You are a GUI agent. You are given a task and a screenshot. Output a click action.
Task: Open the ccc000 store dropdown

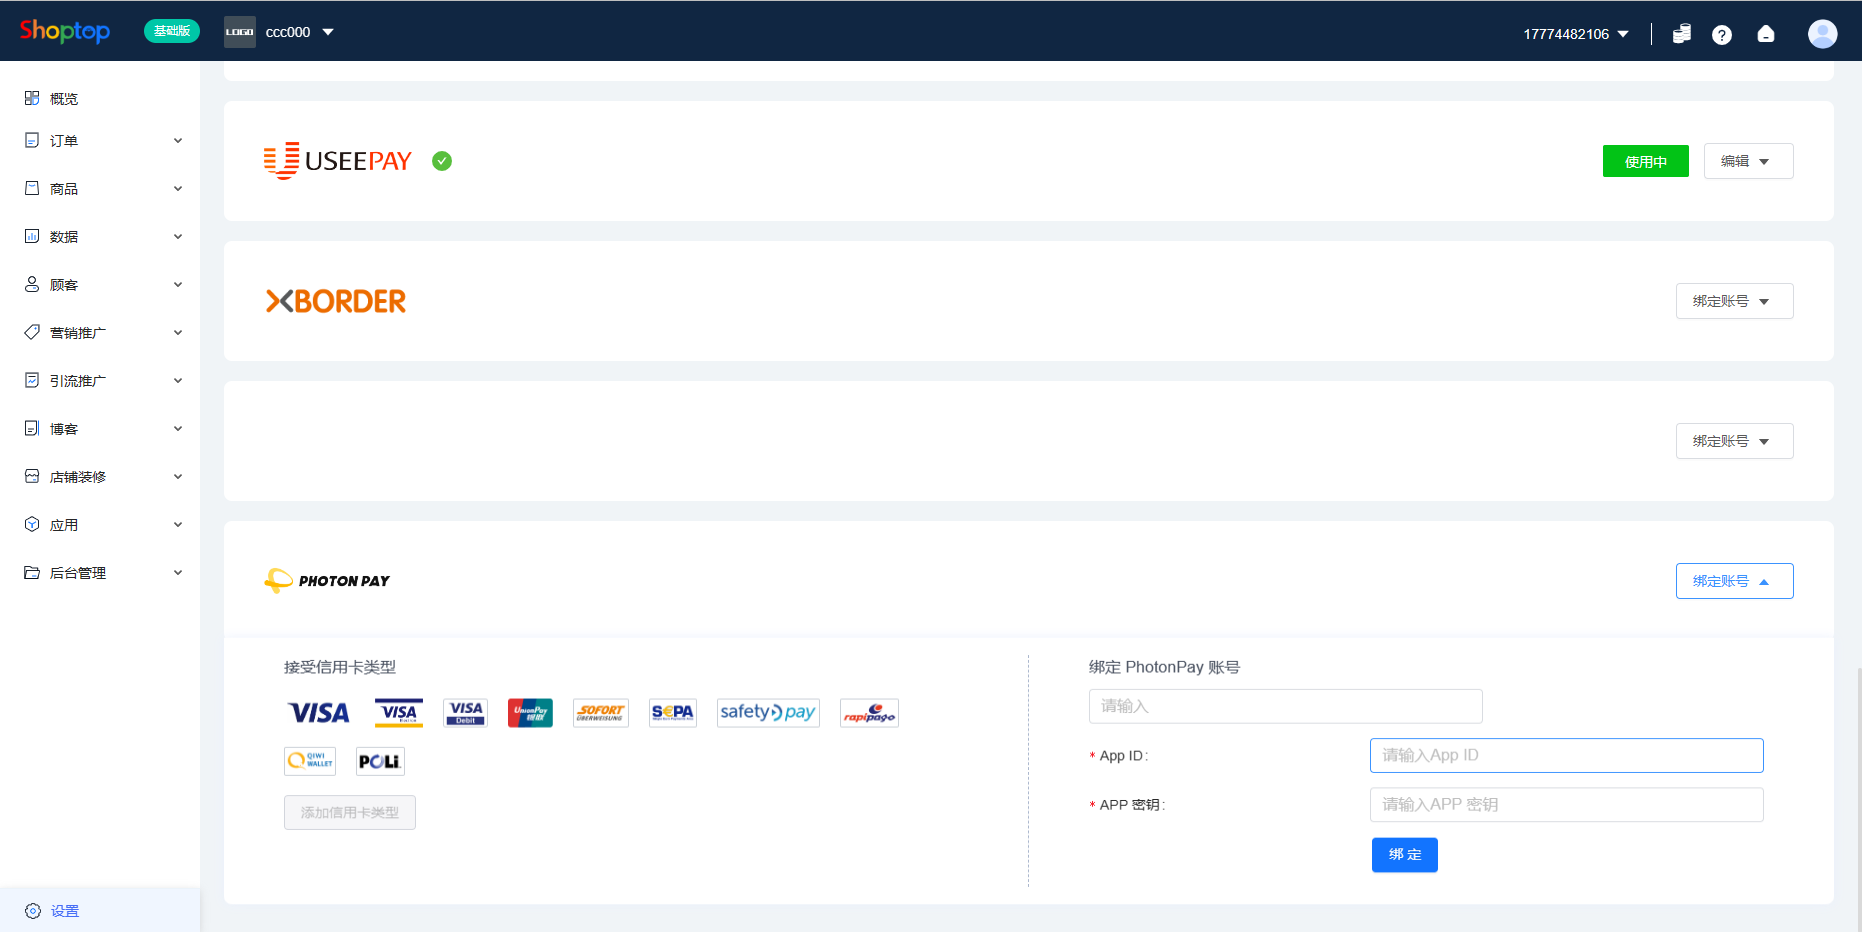300,32
